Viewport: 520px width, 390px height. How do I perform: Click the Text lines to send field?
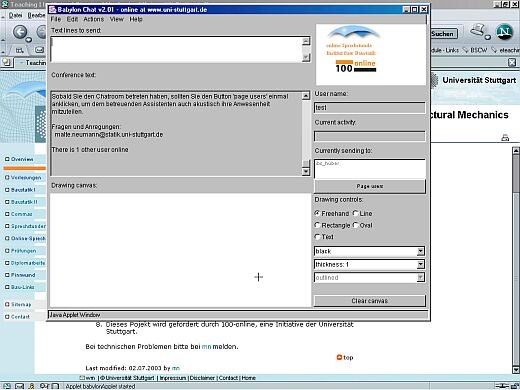pyautogui.click(x=176, y=49)
